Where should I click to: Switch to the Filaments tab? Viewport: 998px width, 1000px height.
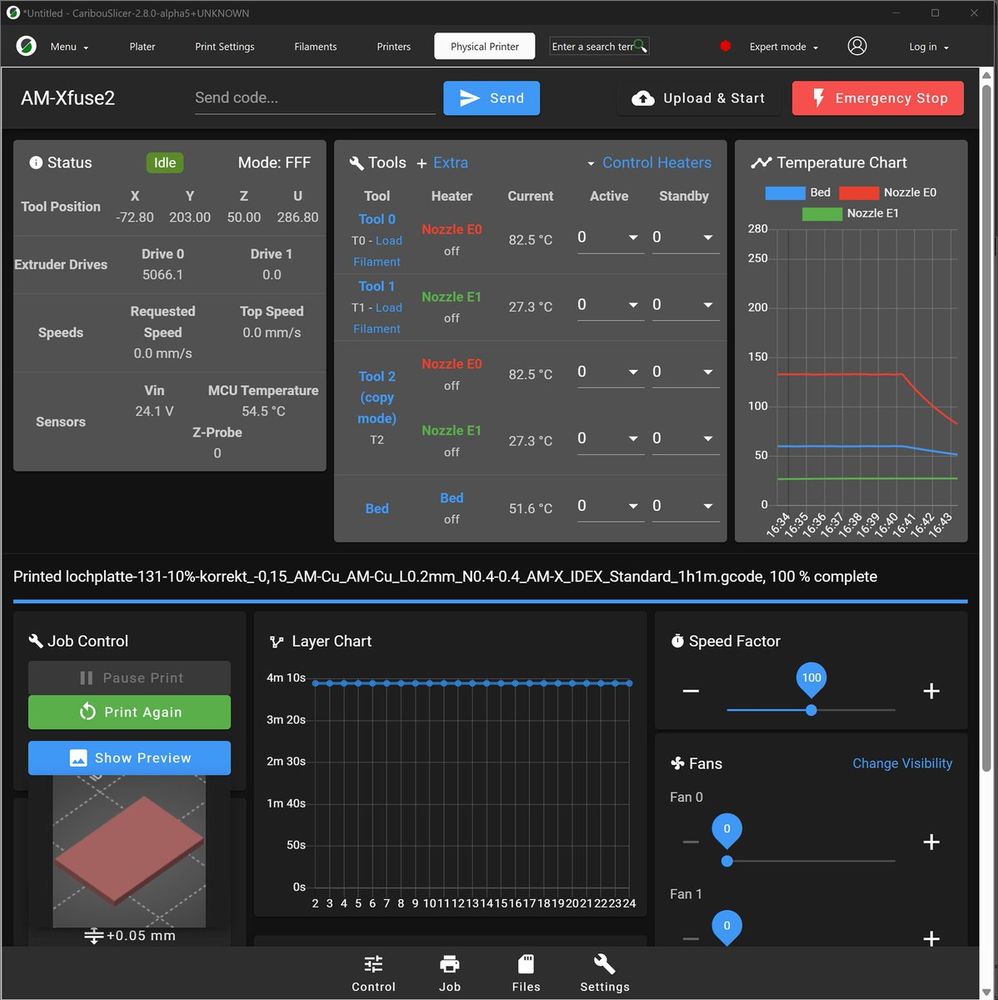[315, 47]
